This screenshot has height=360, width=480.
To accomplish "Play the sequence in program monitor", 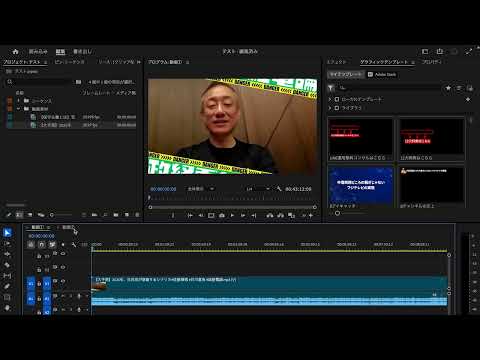I will pyautogui.click(x=232, y=216).
